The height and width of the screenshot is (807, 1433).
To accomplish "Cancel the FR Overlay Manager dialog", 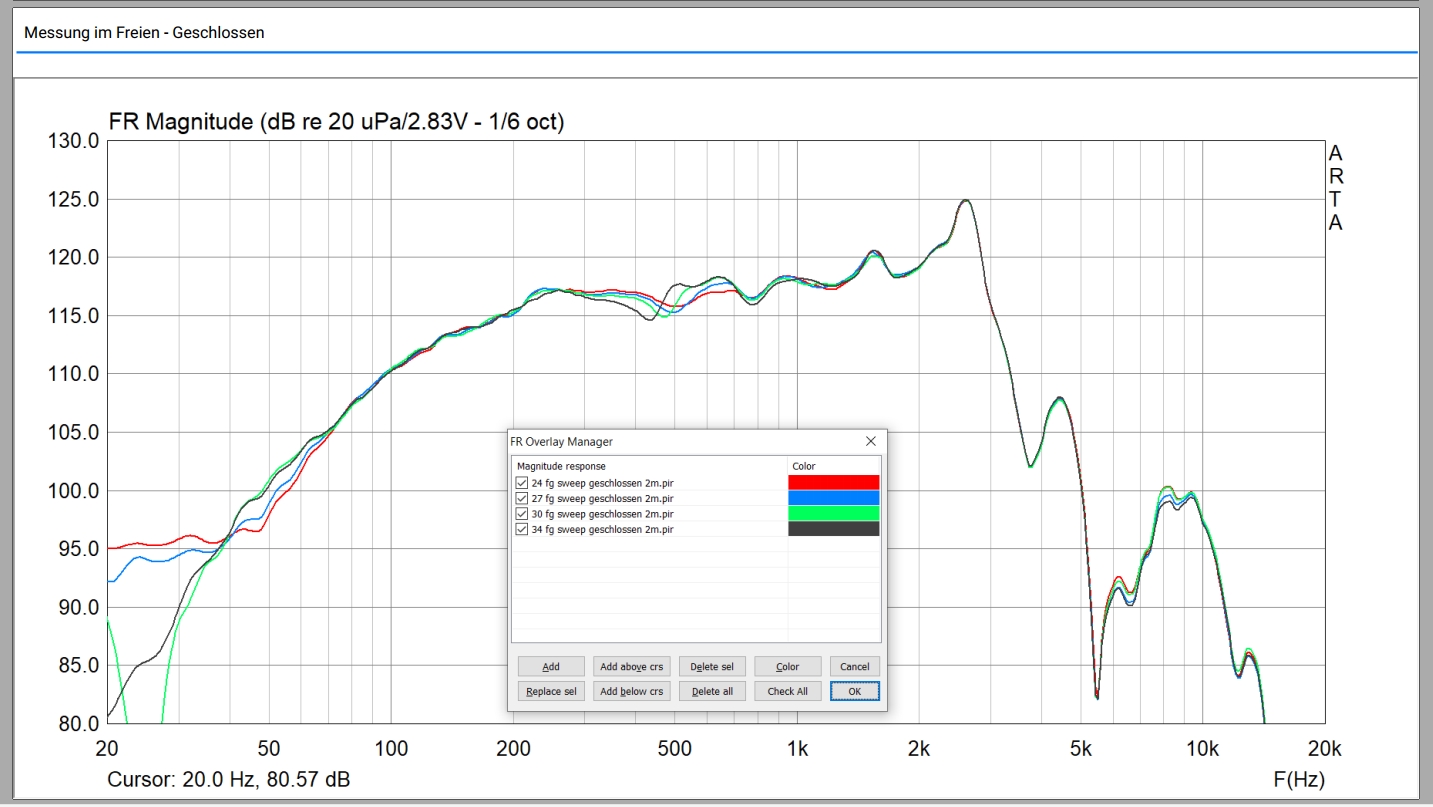I will pyautogui.click(x=855, y=667).
